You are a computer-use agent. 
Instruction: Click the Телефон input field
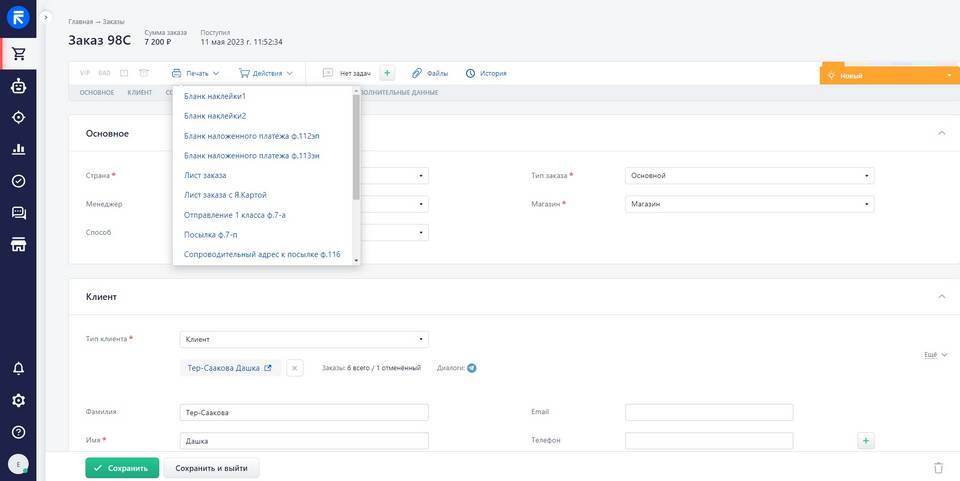pyautogui.click(x=709, y=441)
